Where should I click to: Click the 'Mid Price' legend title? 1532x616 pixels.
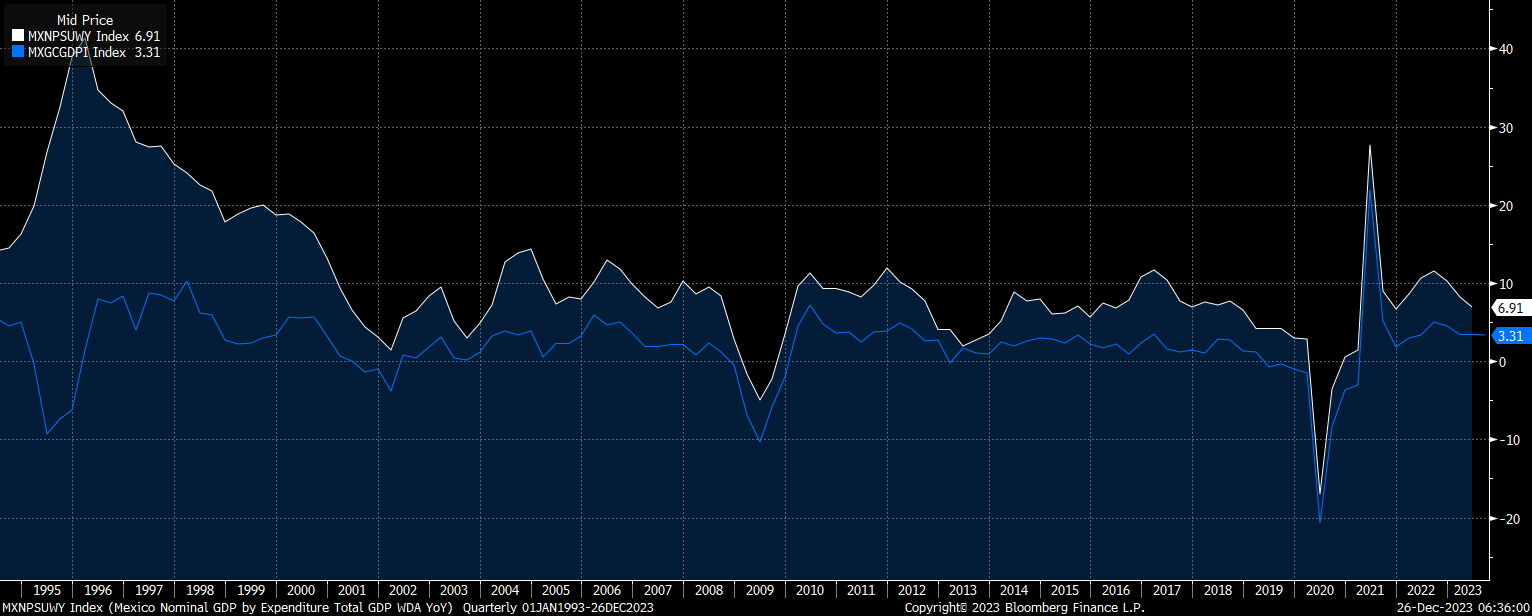click(85, 20)
